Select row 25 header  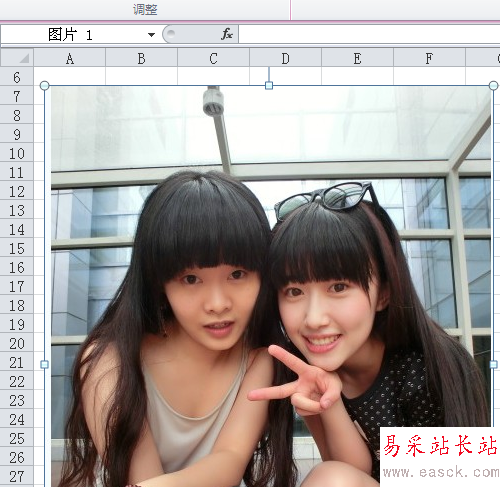17,438
